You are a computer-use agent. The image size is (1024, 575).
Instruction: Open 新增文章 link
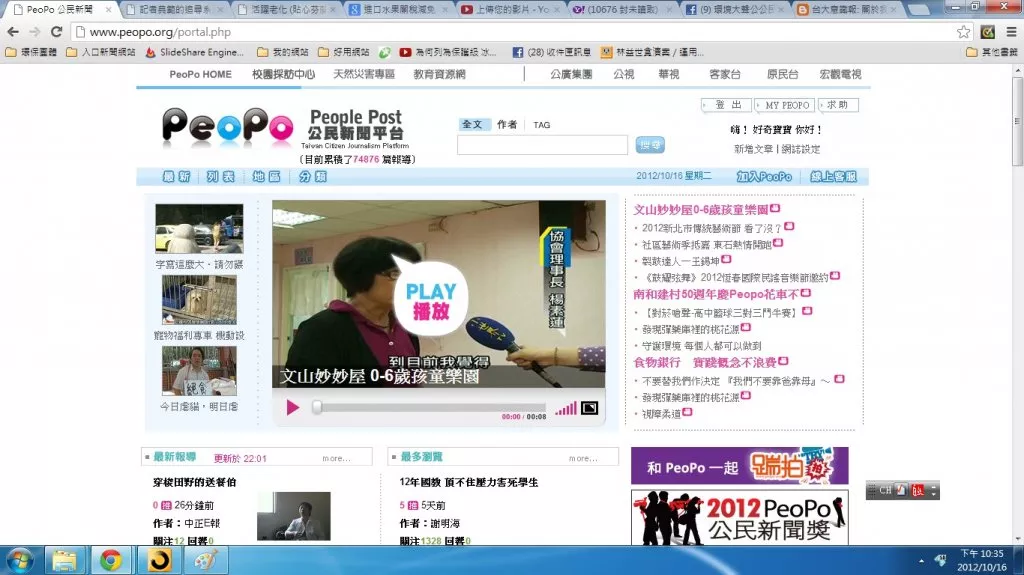tap(753, 149)
